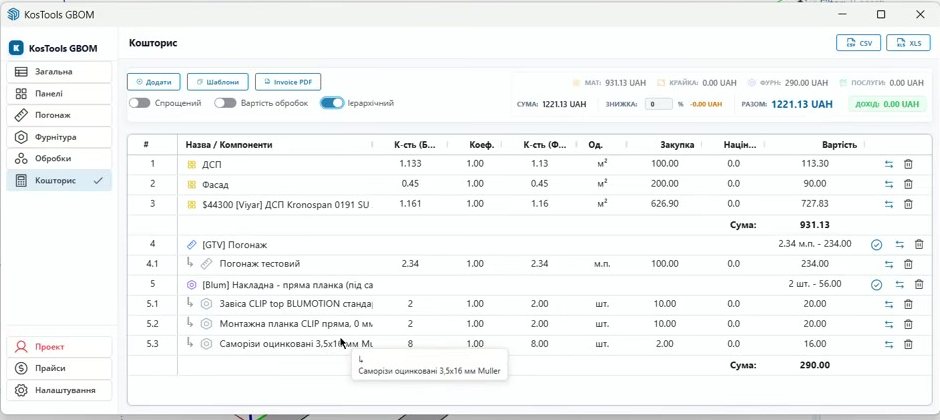940x420 pixels.
Task: Open the Обробки sidebar section
Action: [59, 159]
